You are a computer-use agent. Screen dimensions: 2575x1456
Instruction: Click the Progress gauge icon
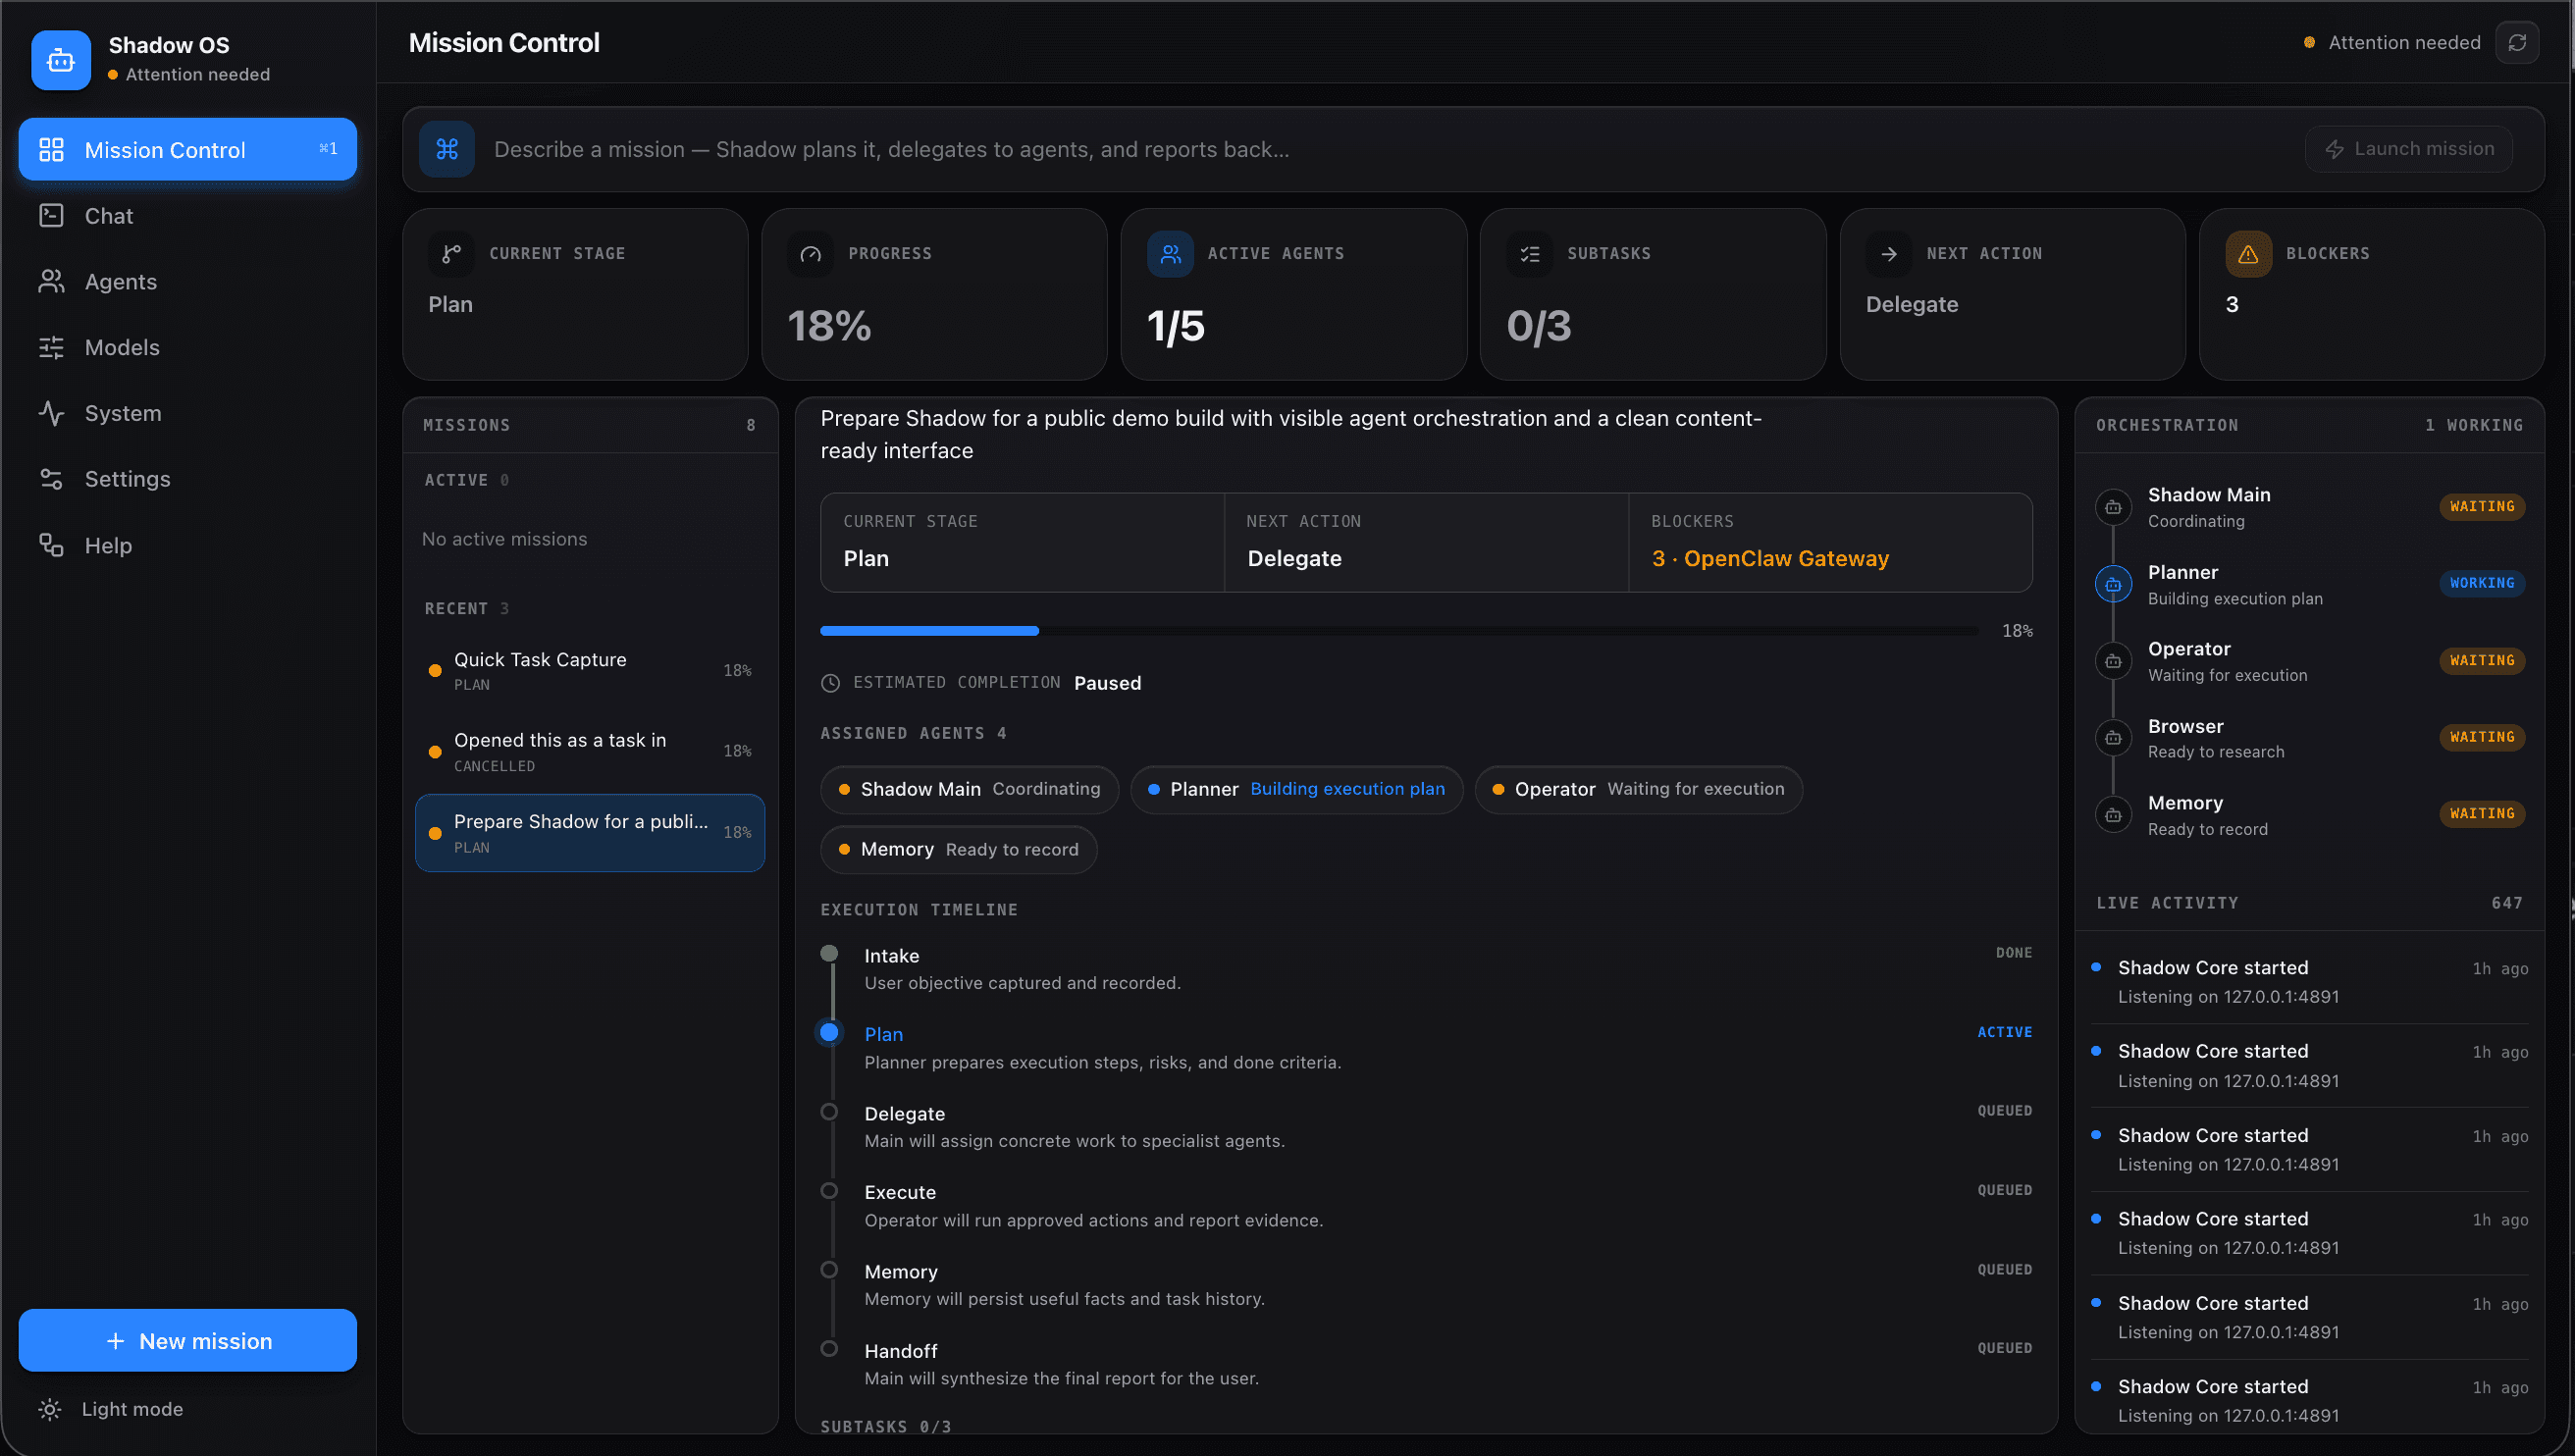pyautogui.click(x=810, y=254)
